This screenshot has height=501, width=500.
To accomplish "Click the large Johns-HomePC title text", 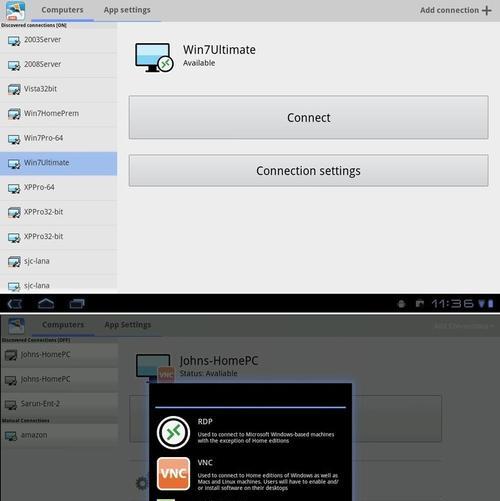I will pos(219,361).
